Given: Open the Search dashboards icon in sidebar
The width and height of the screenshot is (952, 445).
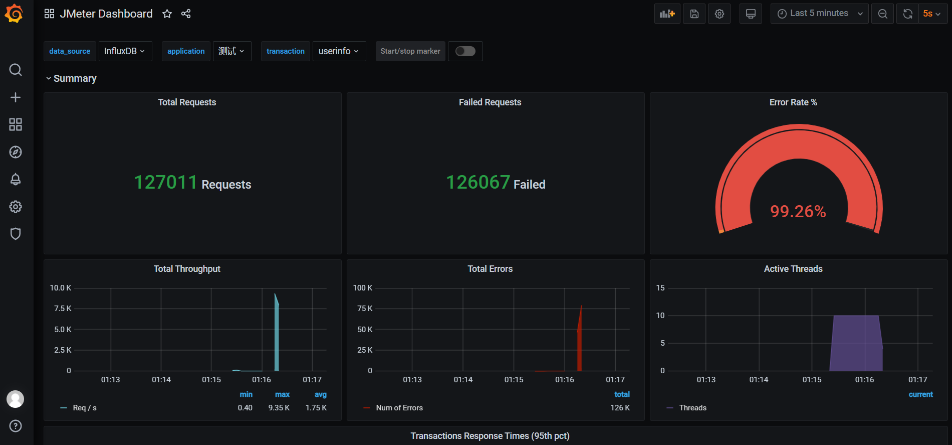Looking at the screenshot, I should pyautogui.click(x=16, y=70).
